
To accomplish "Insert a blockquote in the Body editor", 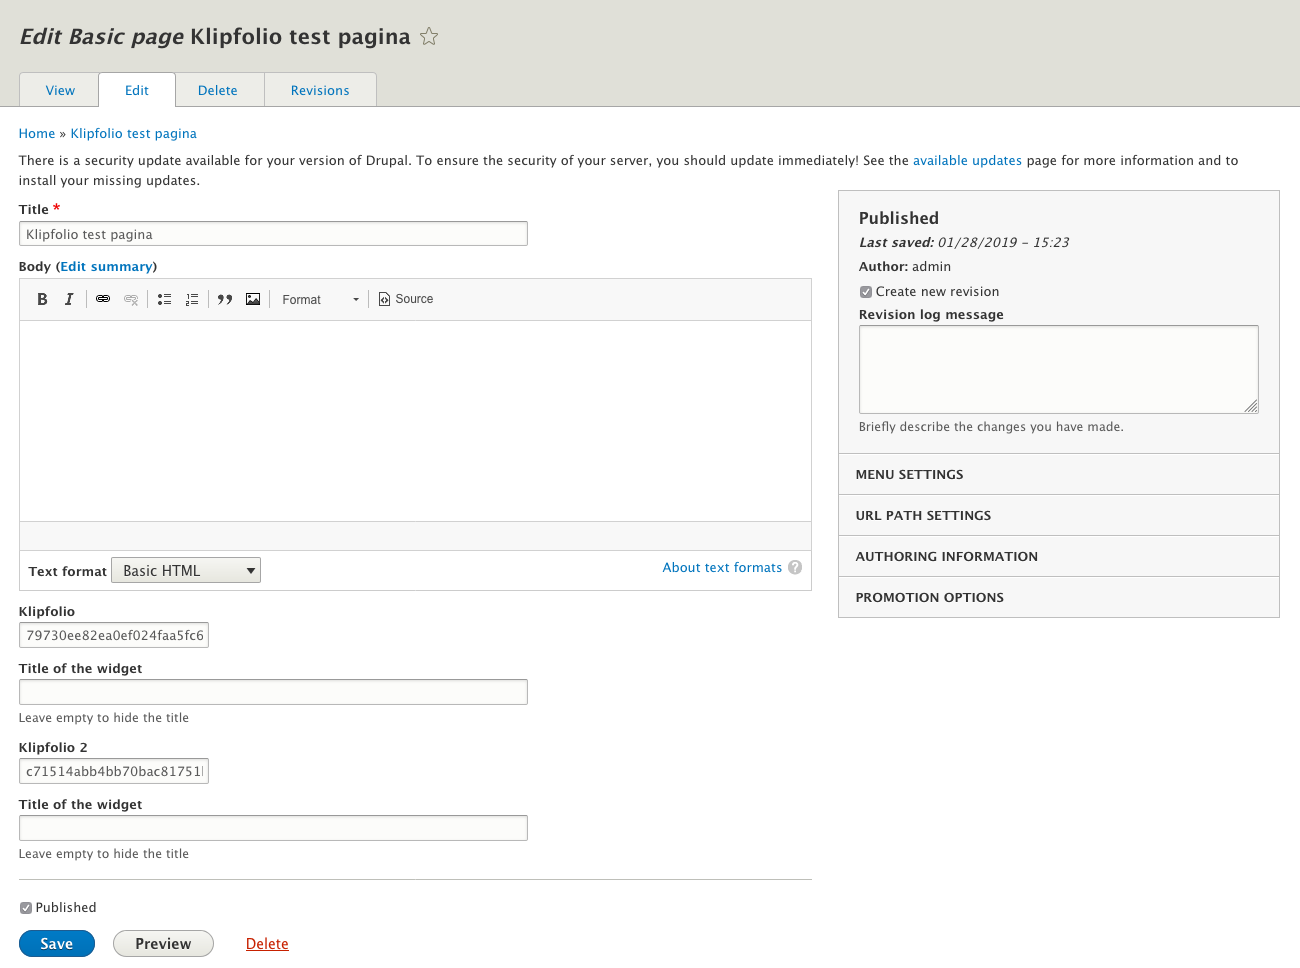I will [224, 298].
